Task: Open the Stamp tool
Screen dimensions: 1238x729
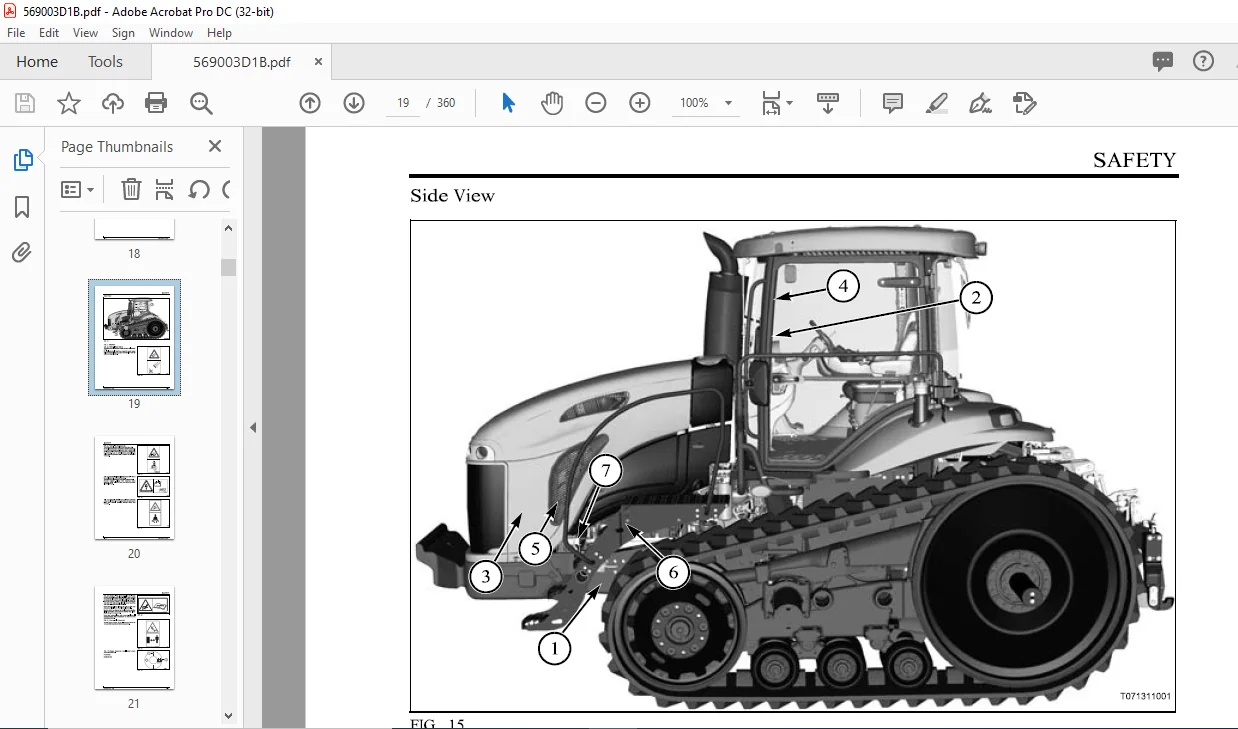Action: (1024, 103)
